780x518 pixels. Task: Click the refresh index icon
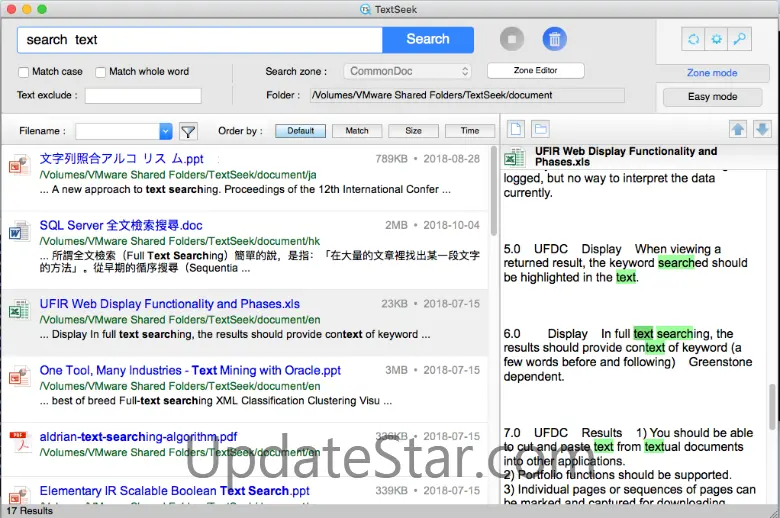pos(692,40)
